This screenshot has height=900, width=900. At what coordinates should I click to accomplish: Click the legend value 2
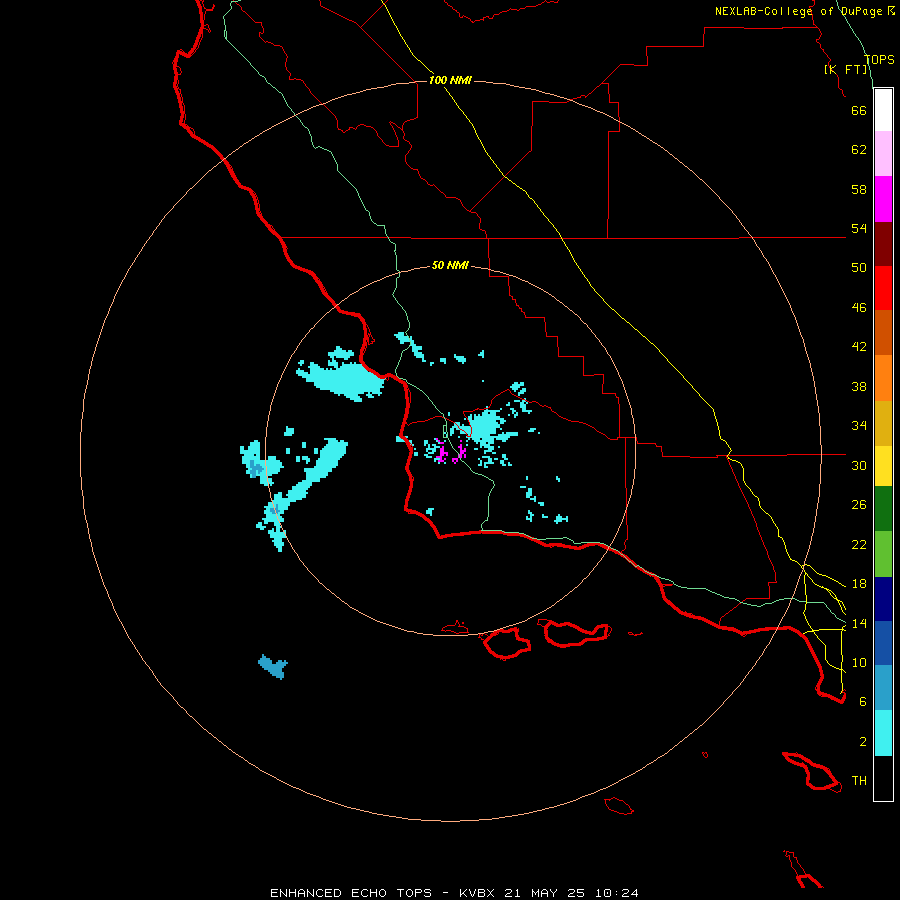863,742
